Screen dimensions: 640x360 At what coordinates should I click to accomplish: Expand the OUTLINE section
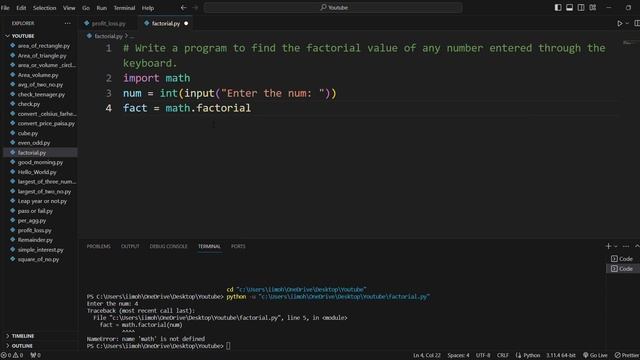pos(22,346)
